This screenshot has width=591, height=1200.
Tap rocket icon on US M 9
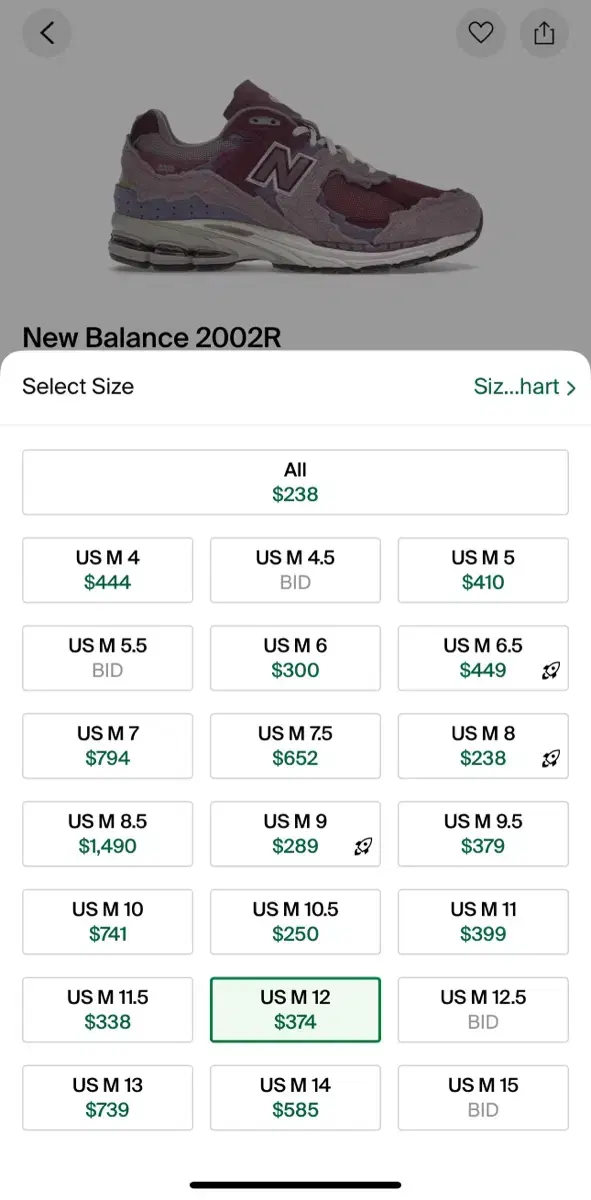[363, 848]
